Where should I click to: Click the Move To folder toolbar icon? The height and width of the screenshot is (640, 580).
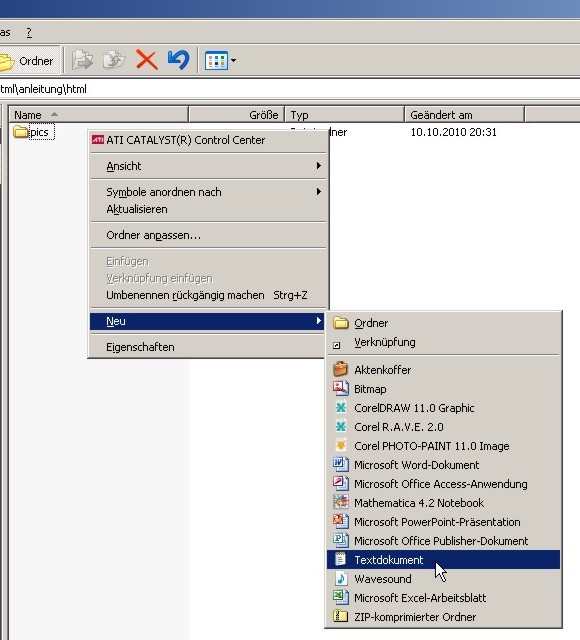point(82,60)
